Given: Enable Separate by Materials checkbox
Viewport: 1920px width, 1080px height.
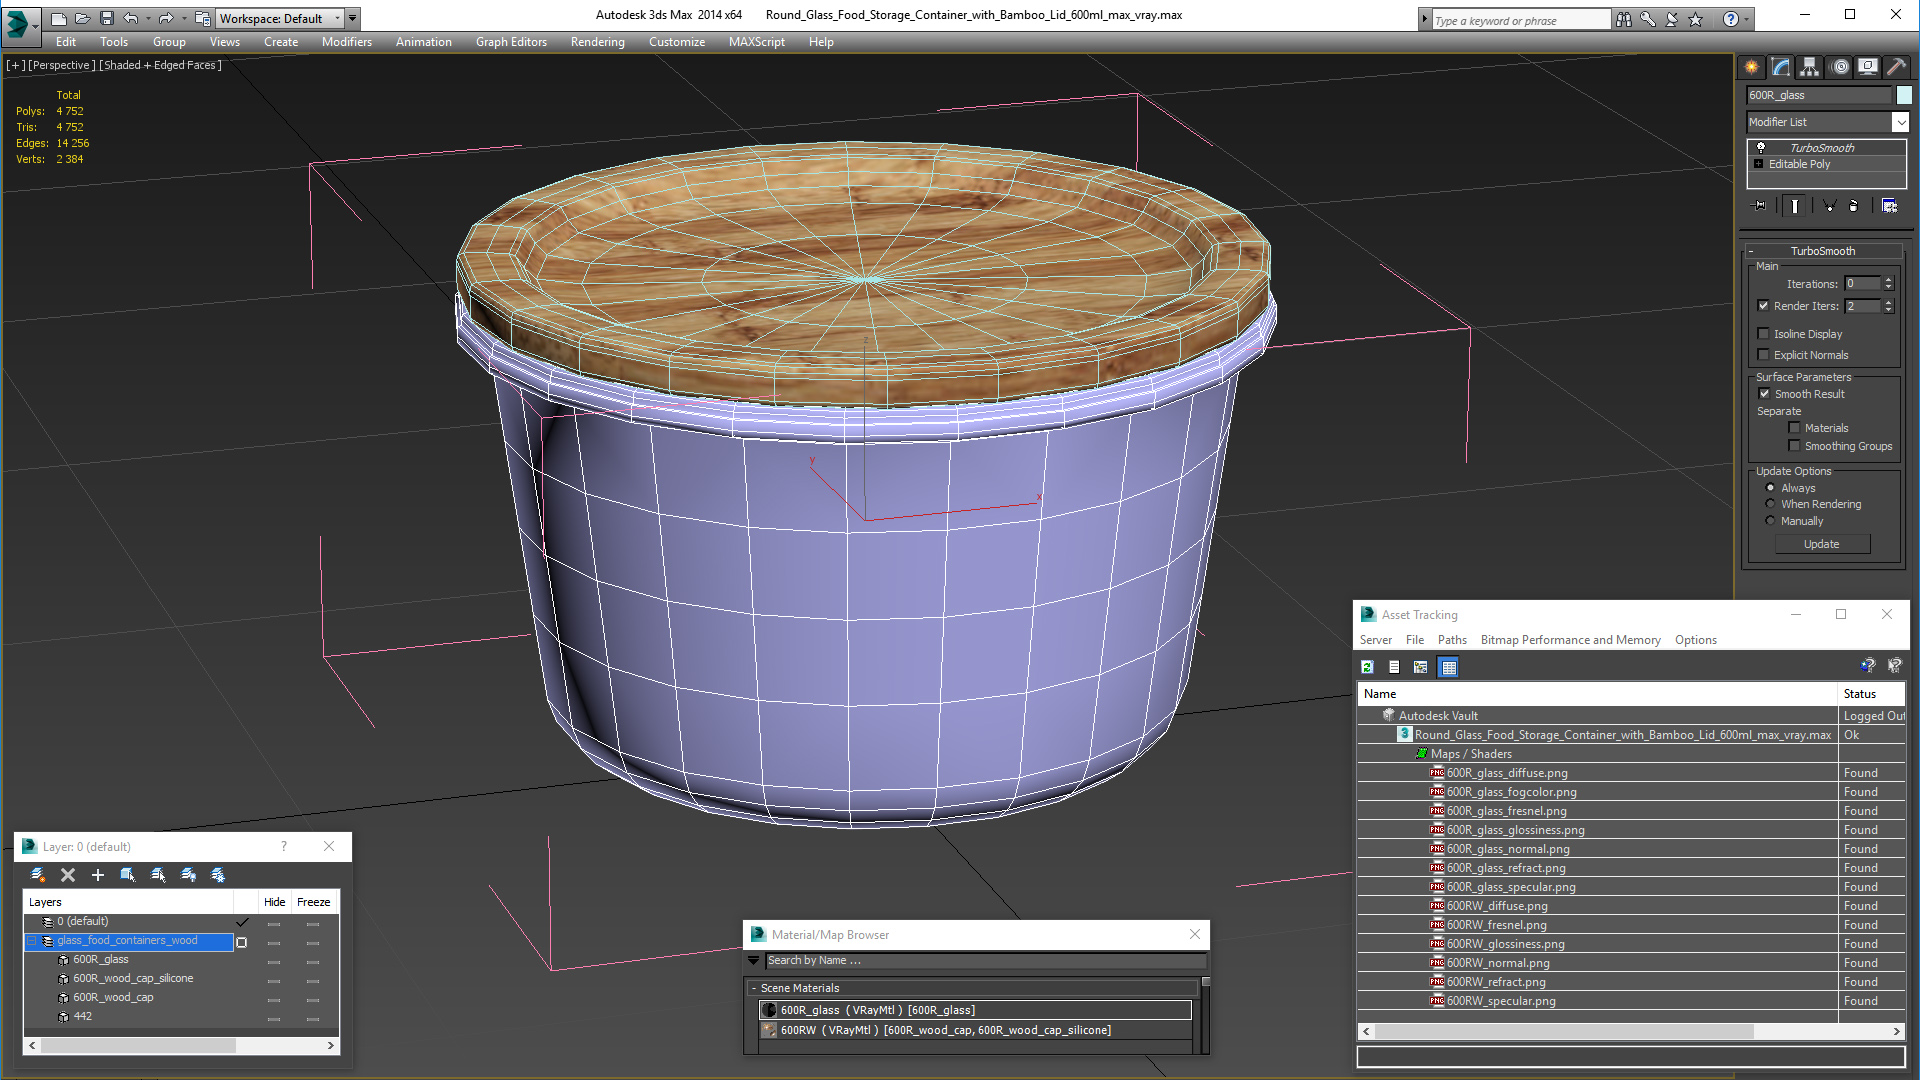Looking at the screenshot, I should (1794, 428).
